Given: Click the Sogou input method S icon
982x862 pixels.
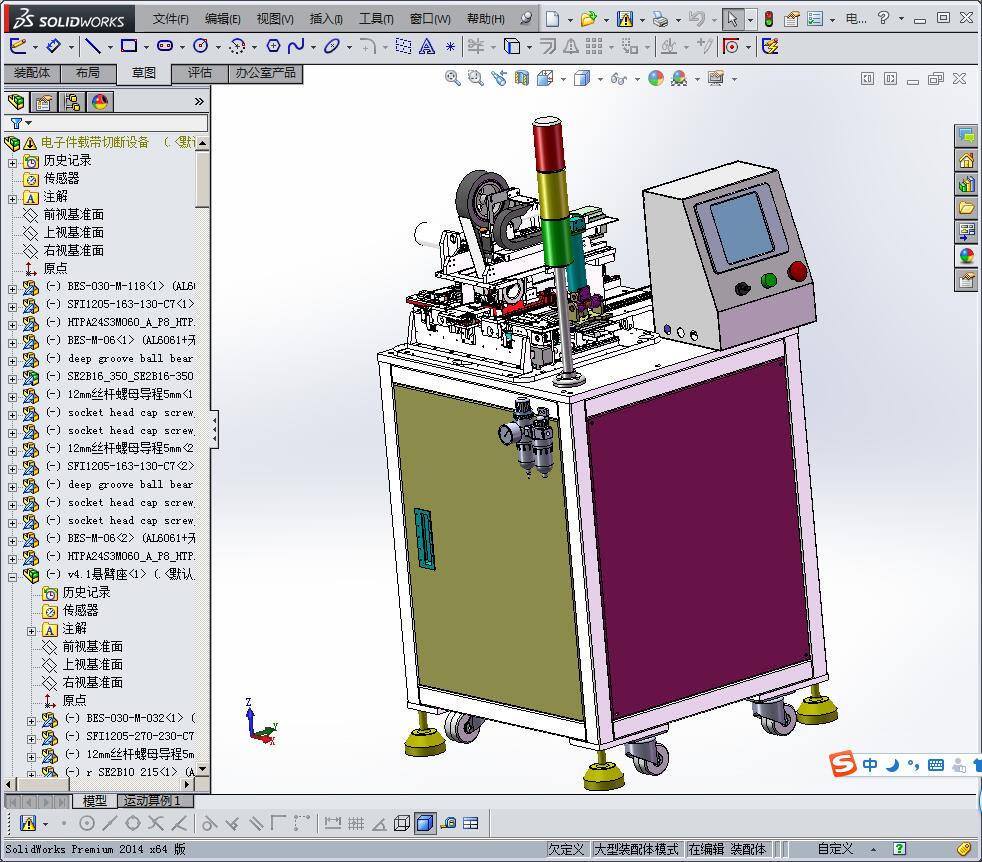Looking at the screenshot, I should pos(843,764).
